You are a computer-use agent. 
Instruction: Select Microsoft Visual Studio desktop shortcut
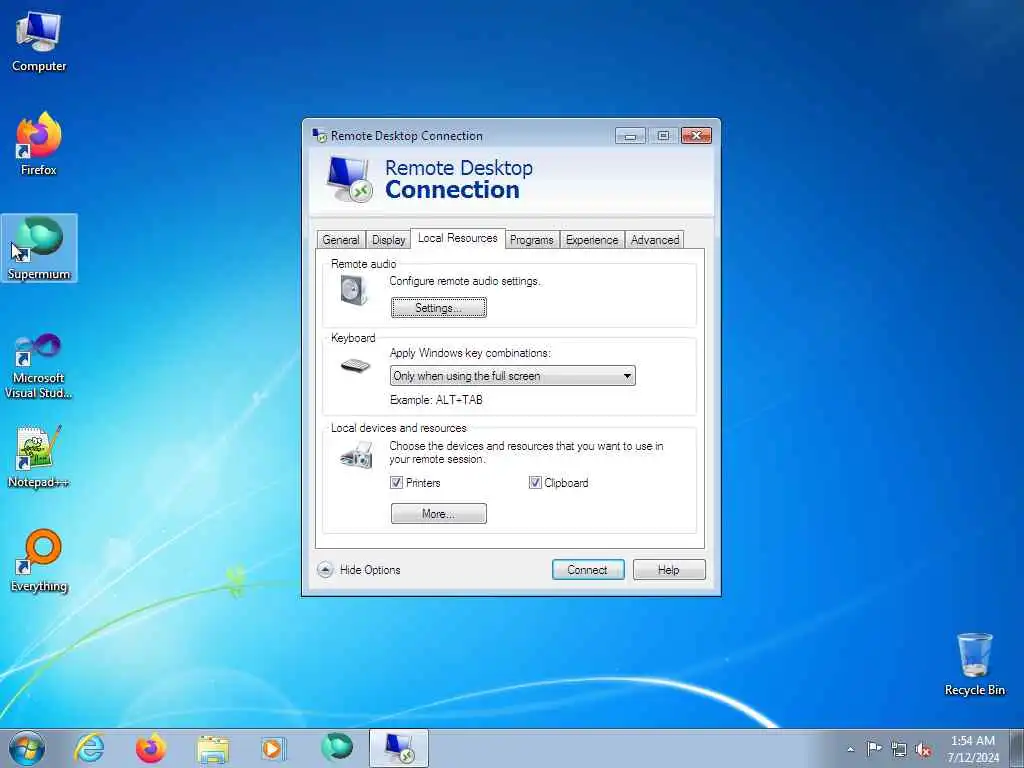[x=39, y=366]
